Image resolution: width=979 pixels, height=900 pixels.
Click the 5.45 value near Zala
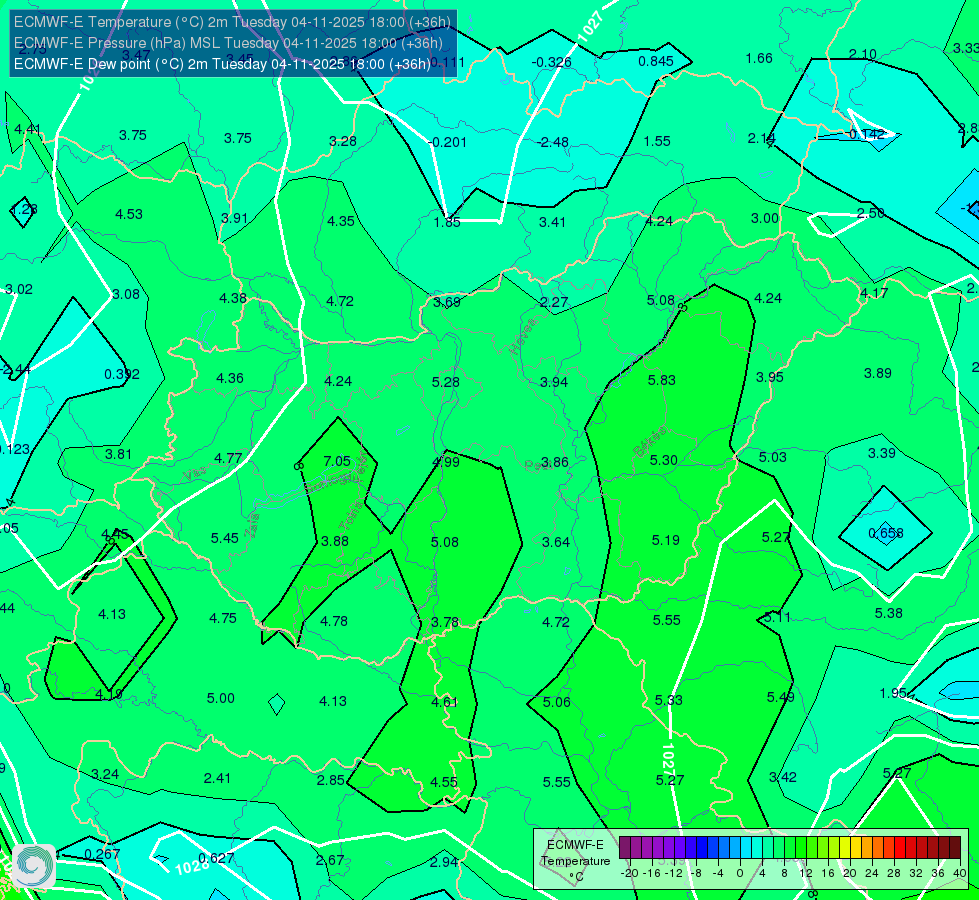[224, 538]
